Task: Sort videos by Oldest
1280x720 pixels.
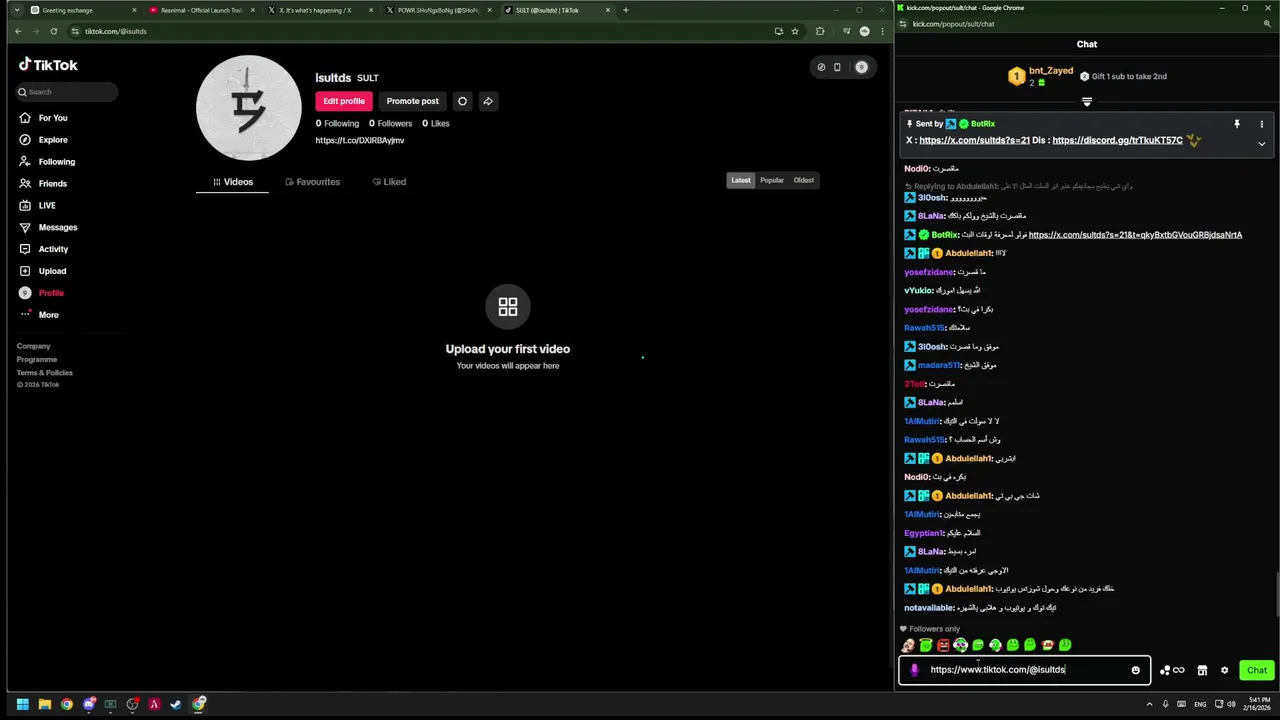Action: [804, 180]
